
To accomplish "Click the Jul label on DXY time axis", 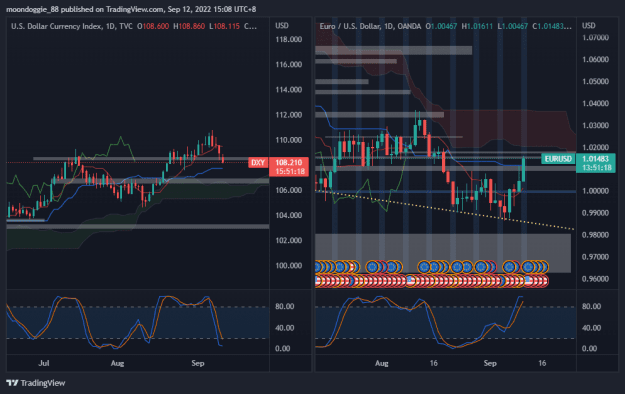I will 44,363.
